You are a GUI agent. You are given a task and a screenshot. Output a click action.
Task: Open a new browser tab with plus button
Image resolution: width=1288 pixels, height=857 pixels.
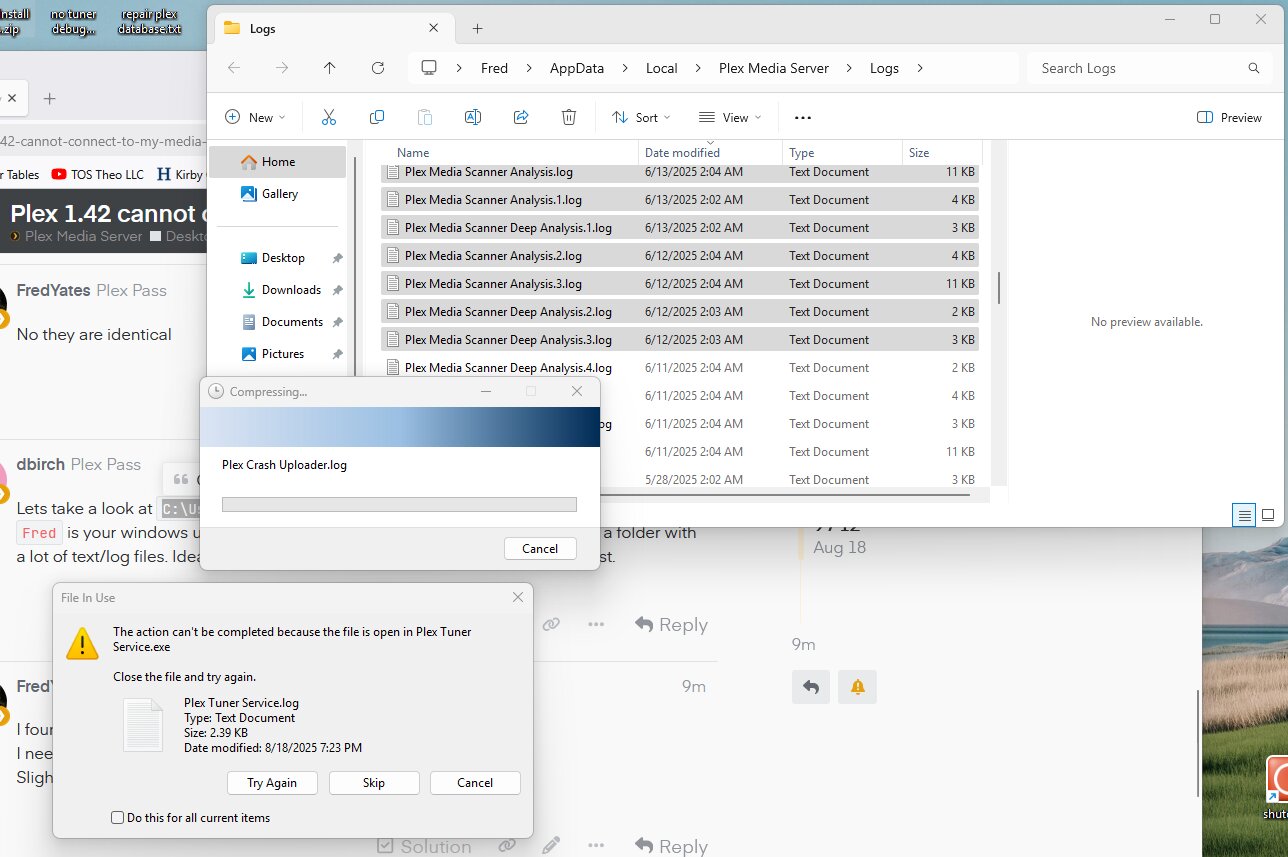(x=49, y=99)
